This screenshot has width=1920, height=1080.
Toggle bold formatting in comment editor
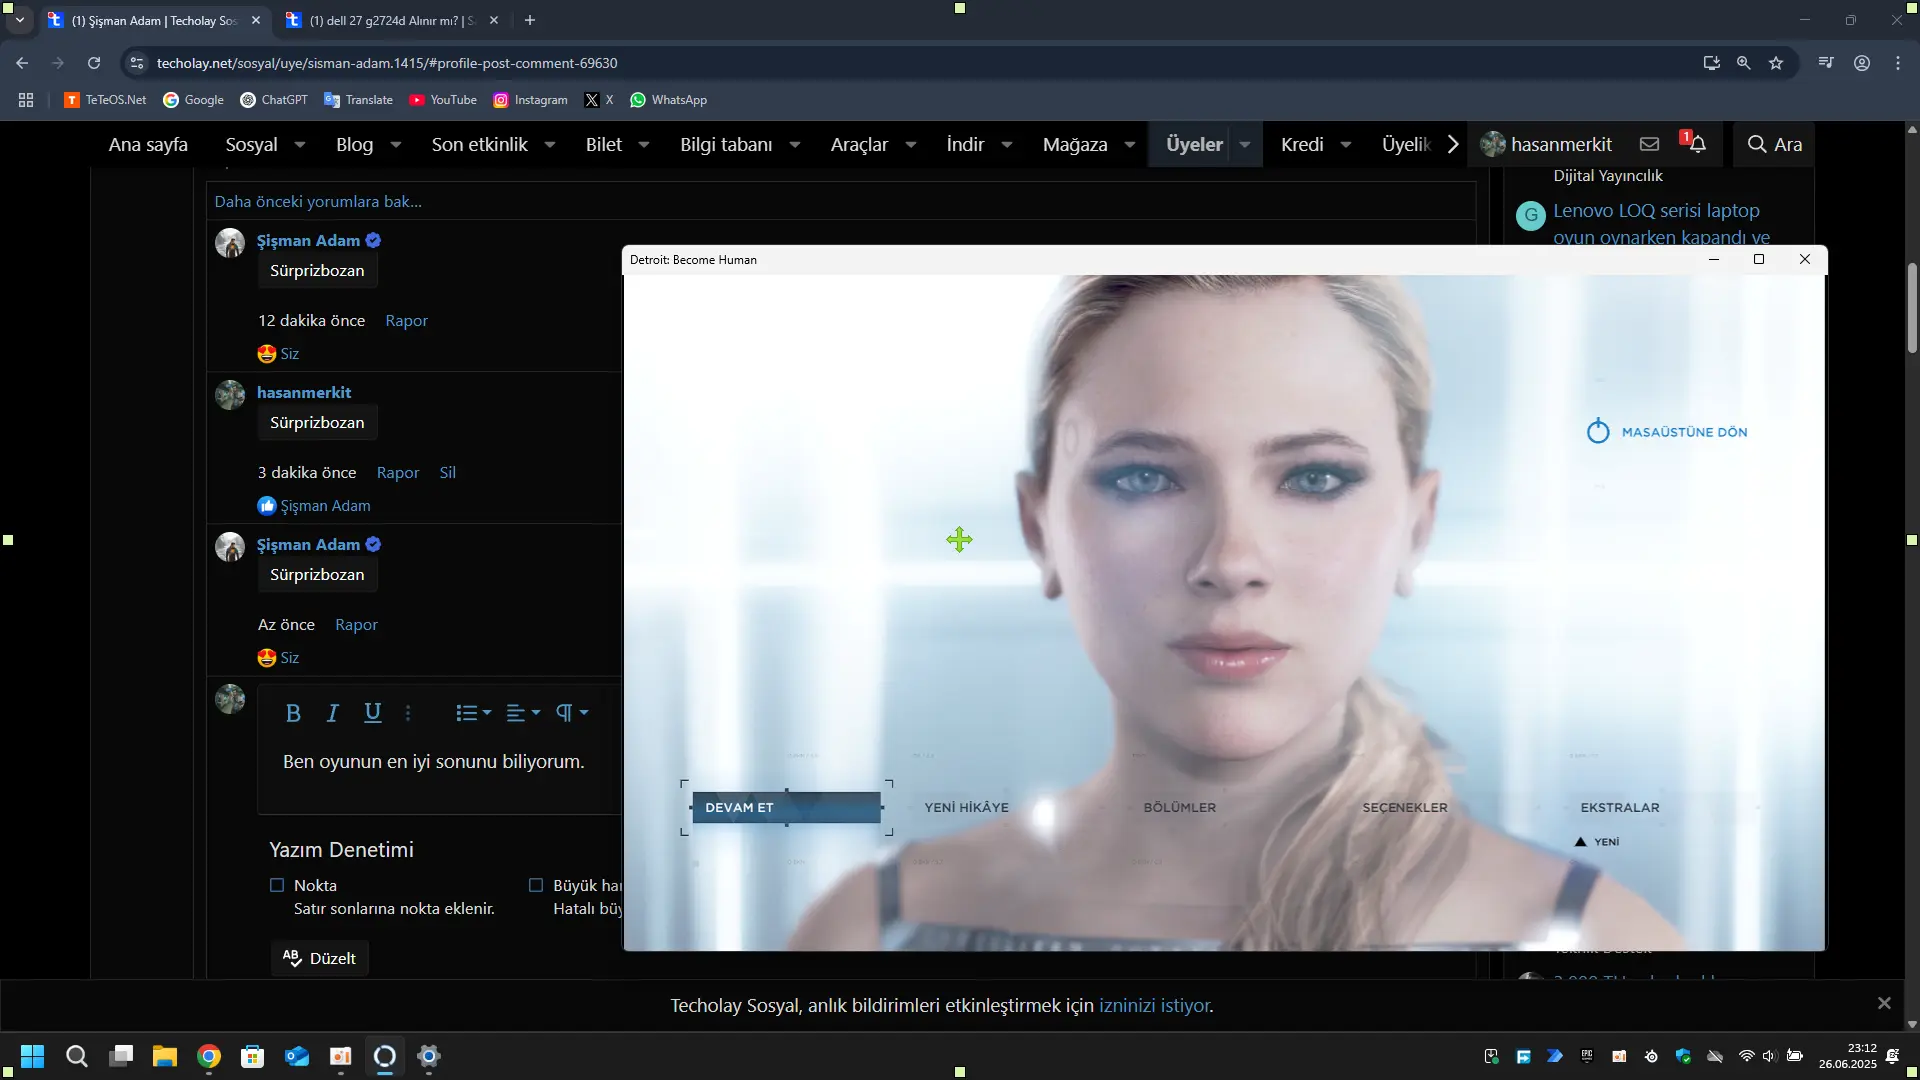293,713
